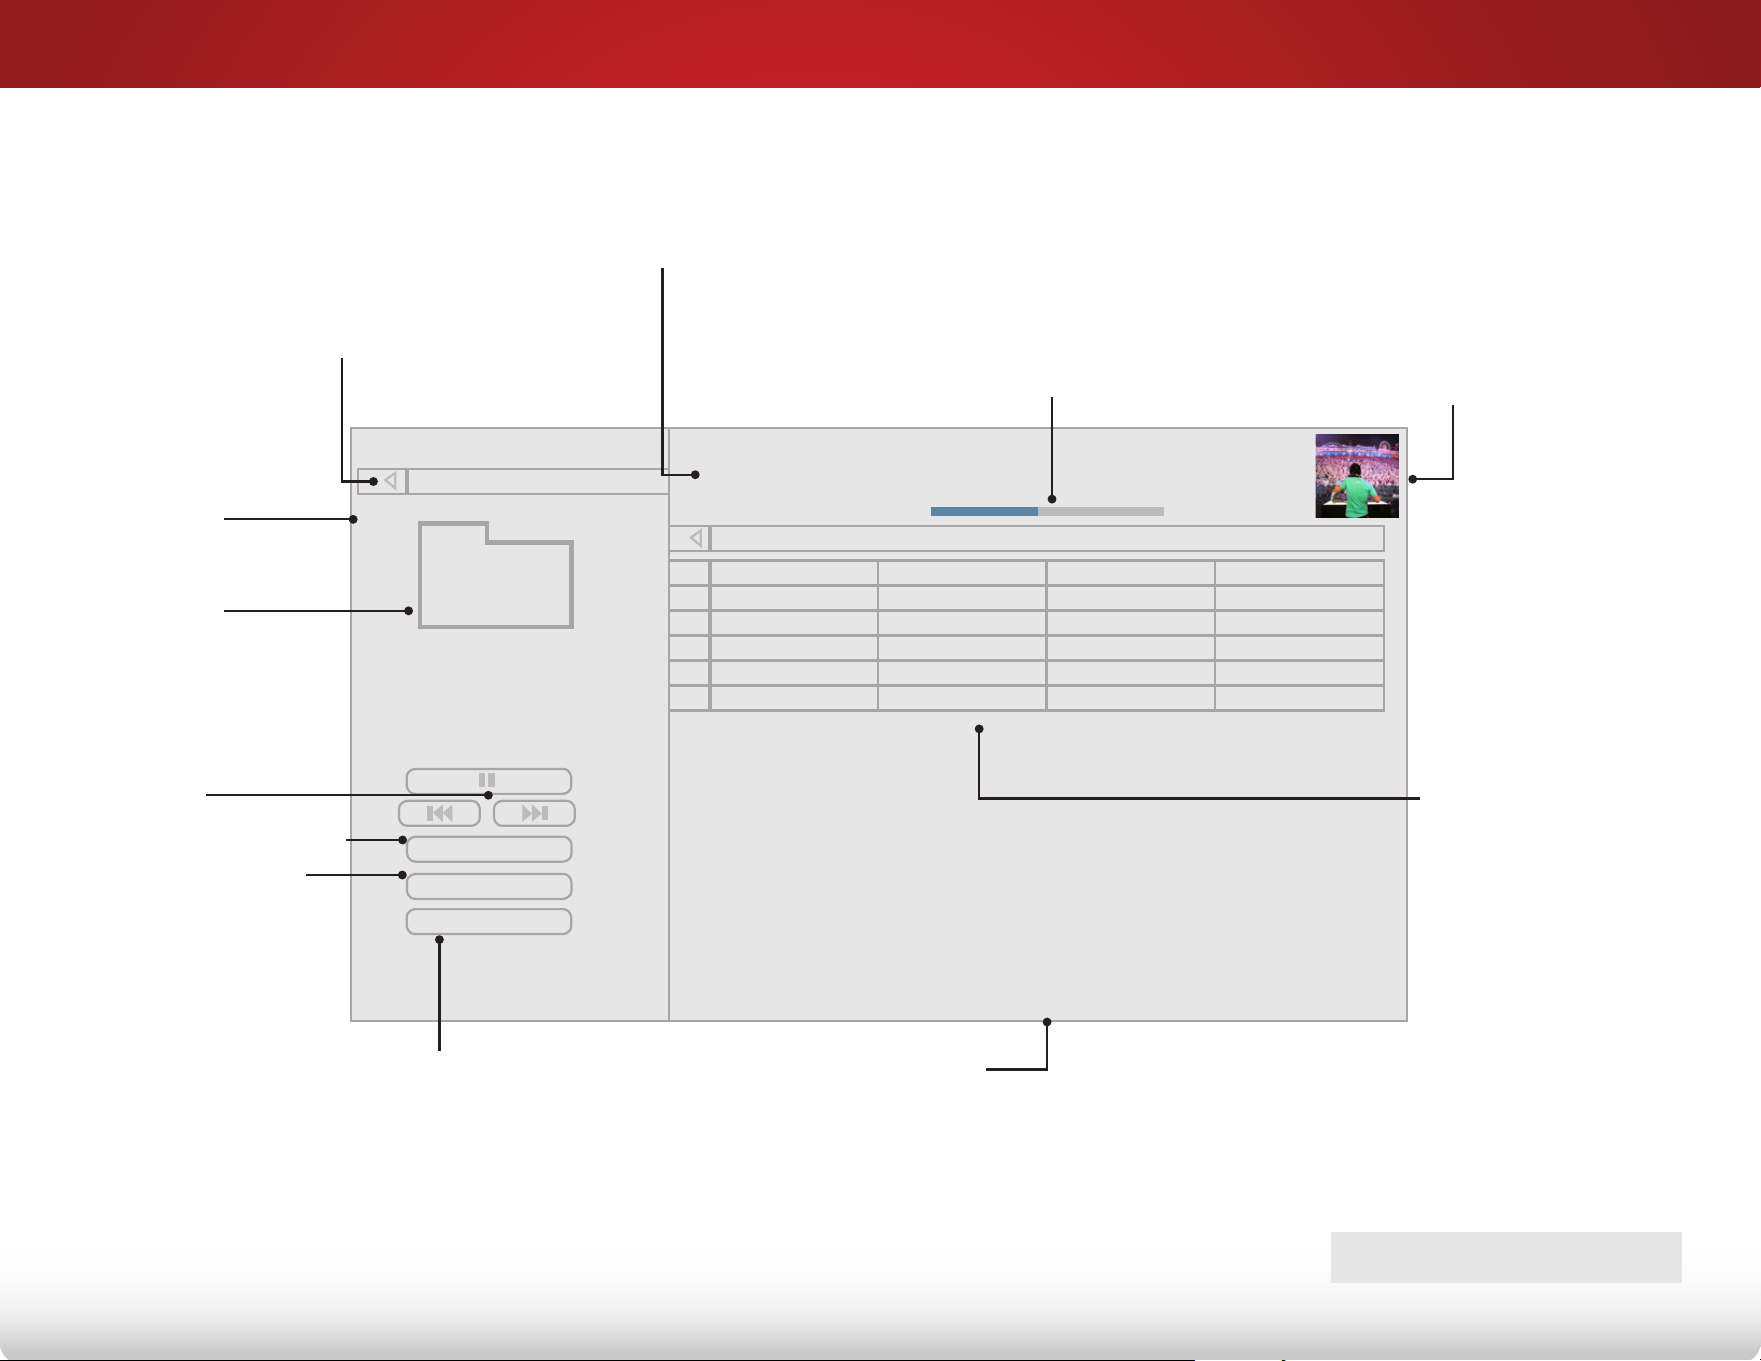This screenshot has width=1761, height=1361.
Task: Click the back arrow in left panel
Action: coord(382,481)
